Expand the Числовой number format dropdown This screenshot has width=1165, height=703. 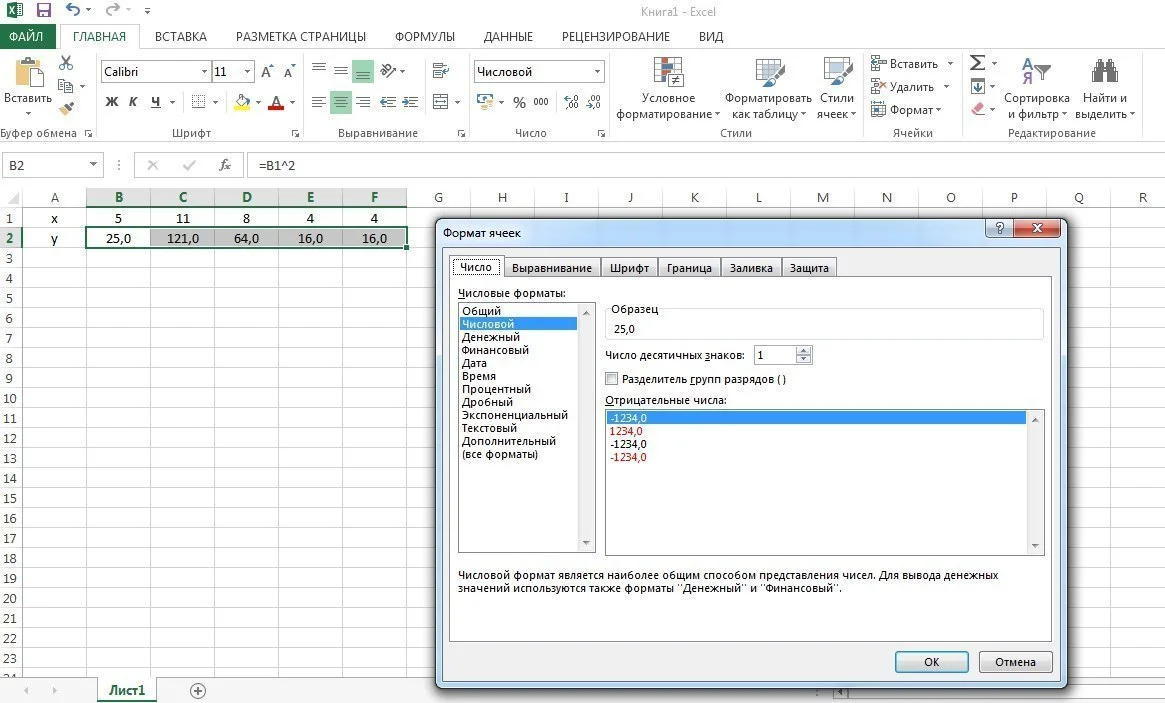(x=598, y=72)
